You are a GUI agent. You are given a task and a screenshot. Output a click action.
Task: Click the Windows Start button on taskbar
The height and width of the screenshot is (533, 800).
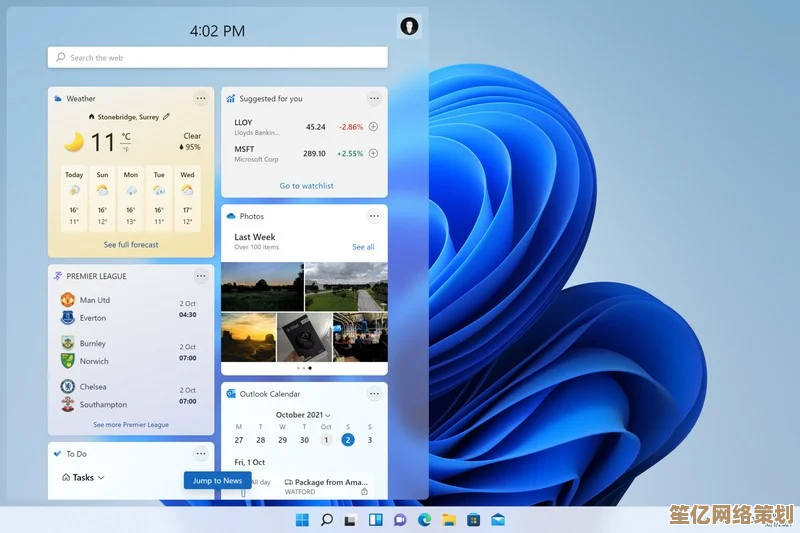[x=302, y=520]
